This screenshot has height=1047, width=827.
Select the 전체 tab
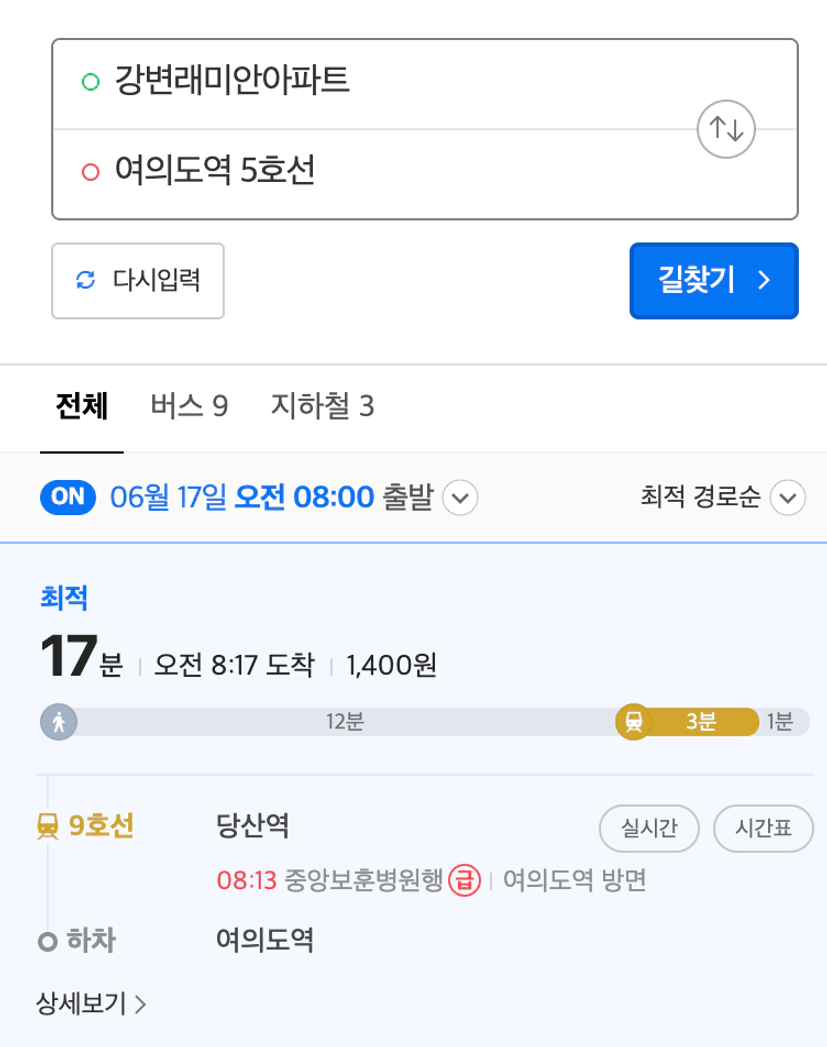click(81, 406)
